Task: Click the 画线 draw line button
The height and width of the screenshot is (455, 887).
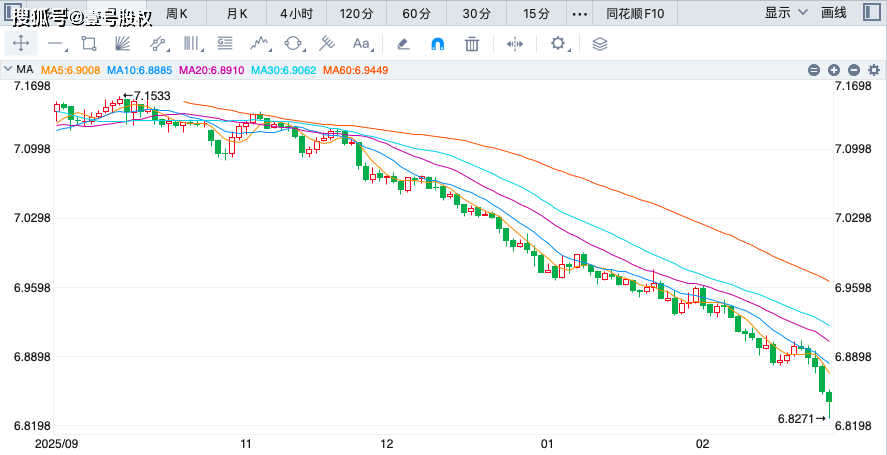Action: pos(833,13)
